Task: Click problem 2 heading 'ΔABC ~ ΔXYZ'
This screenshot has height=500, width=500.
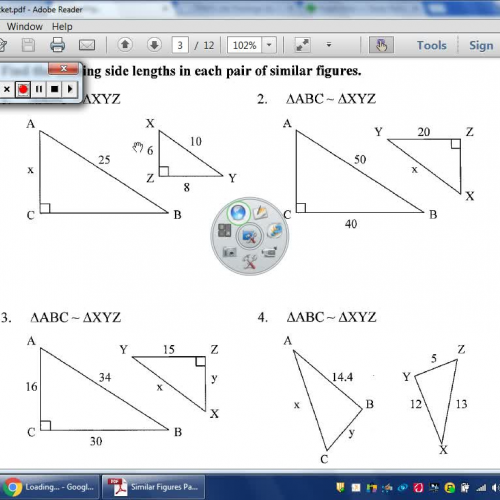Action: (x=331, y=99)
